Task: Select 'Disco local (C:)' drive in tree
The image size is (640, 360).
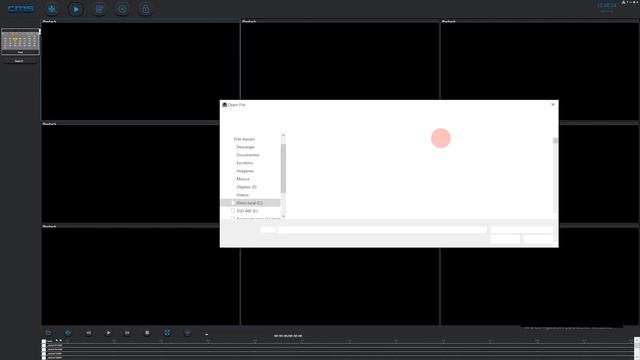Action: [x=250, y=203]
